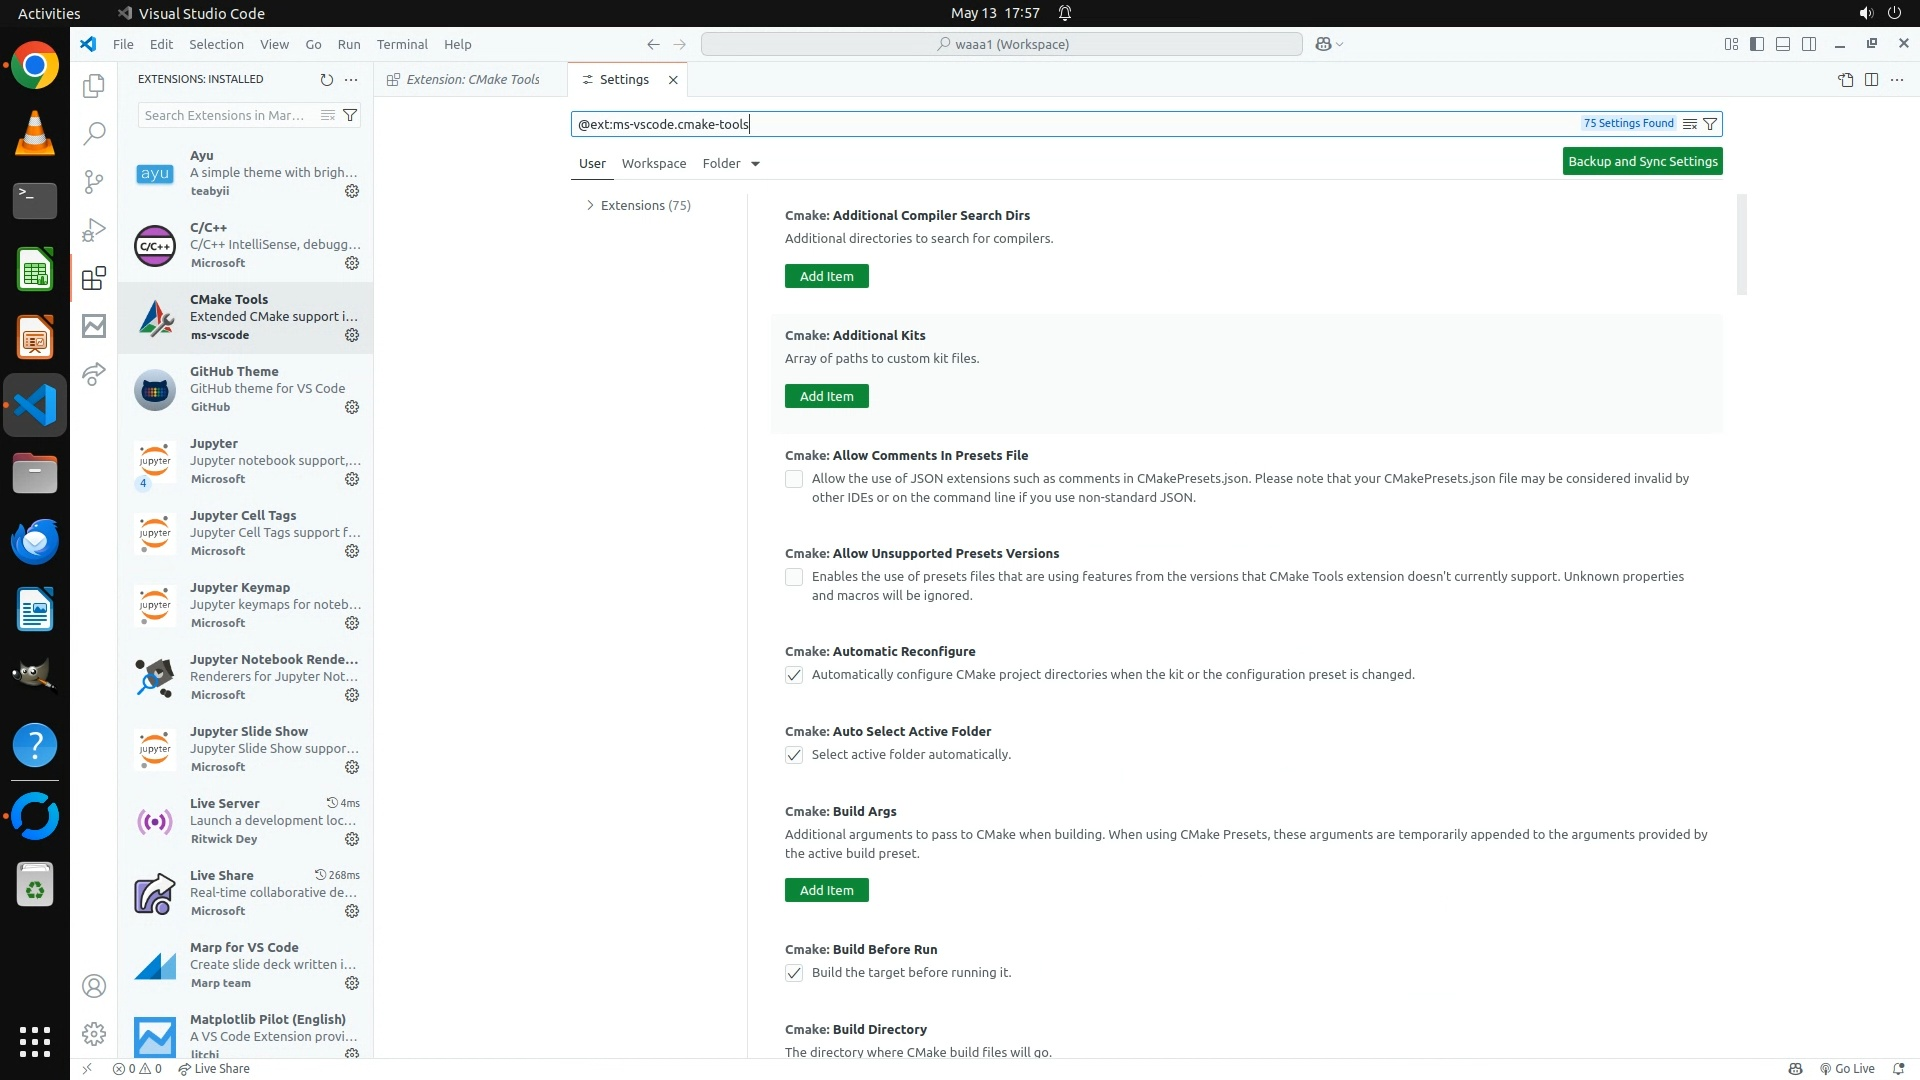Enable Allow Comments In Presets File checkbox
This screenshot has height=1080, width=1920.
[794, 479]
